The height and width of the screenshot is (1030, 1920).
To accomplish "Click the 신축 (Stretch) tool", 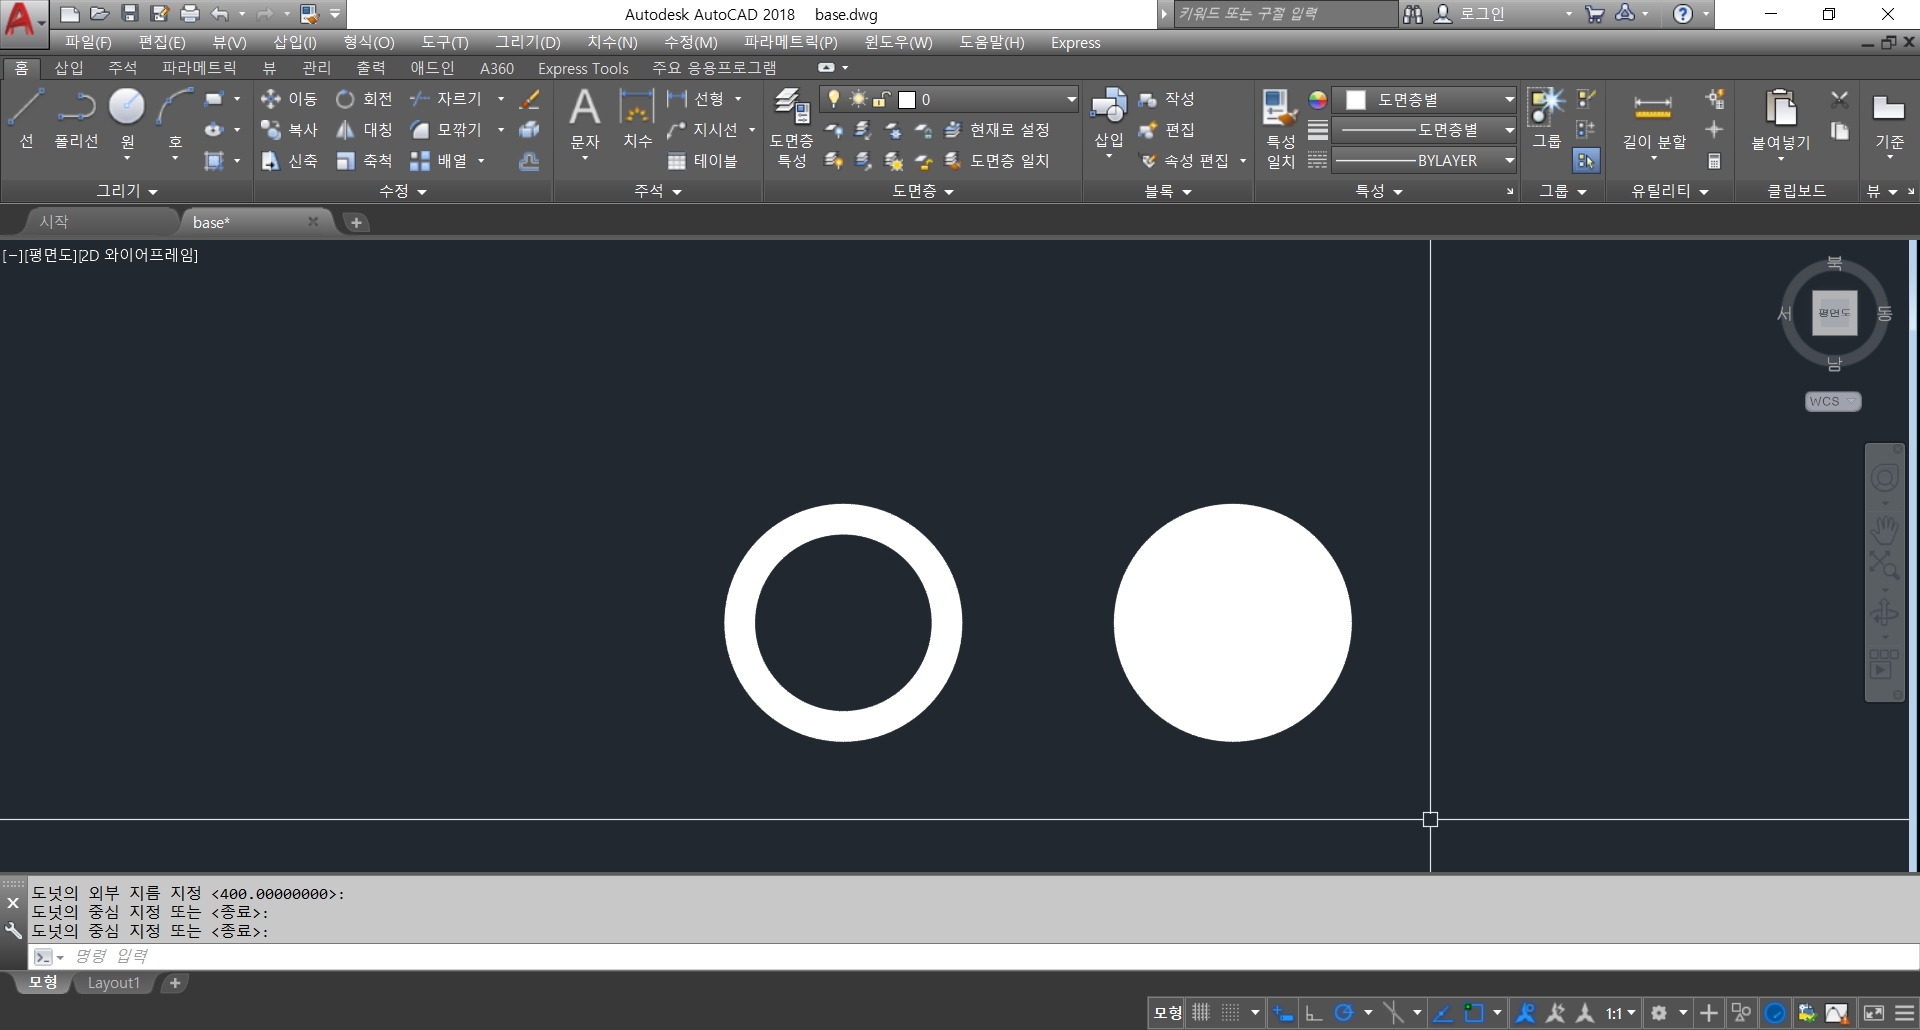I will tap(288, 161).
